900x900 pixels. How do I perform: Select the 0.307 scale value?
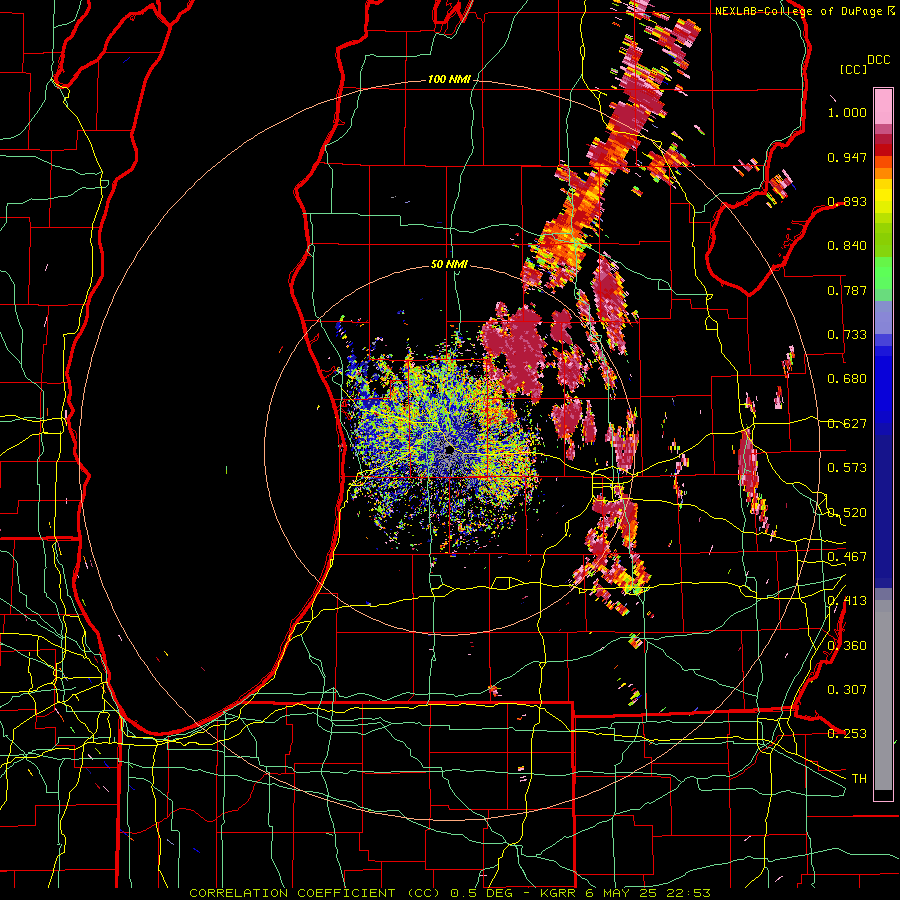click(x=847, y=689)
